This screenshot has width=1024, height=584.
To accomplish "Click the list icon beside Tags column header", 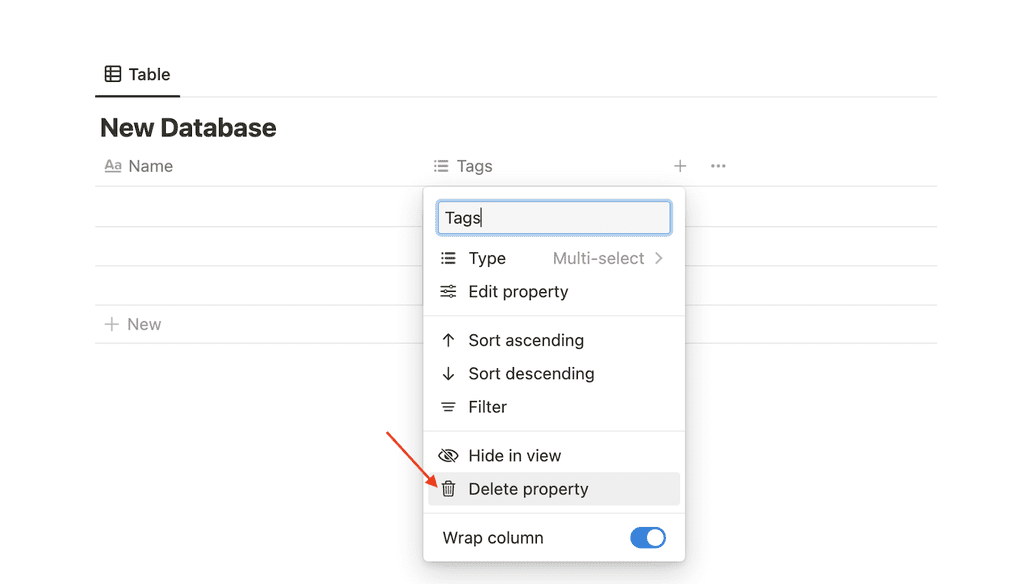I will pos(441,166).
